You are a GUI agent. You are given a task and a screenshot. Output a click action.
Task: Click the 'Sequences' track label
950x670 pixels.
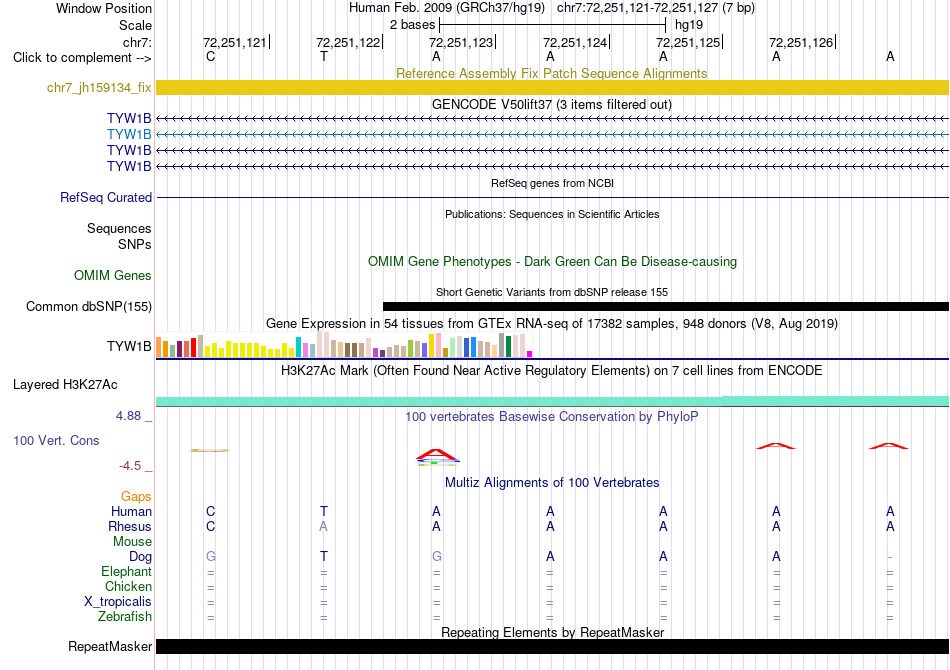pyautogui.click(x=119, y=228)
